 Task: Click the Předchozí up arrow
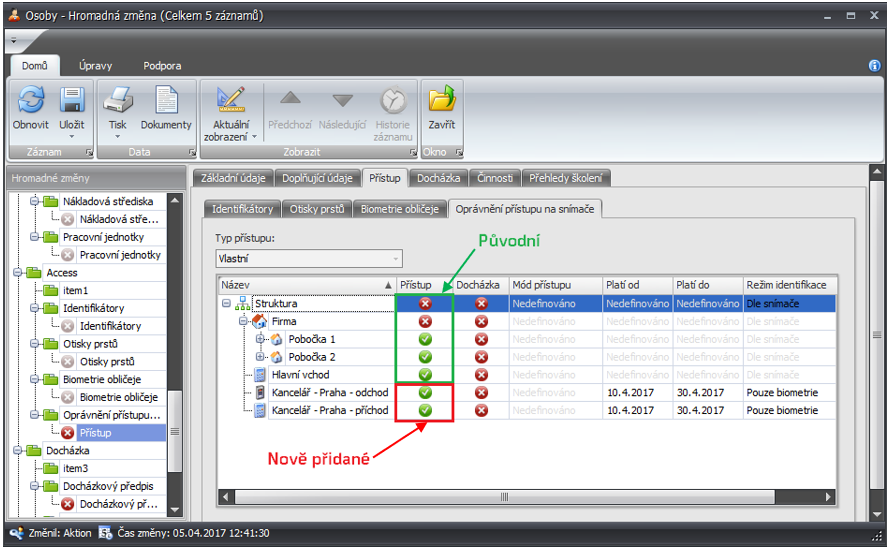[290, 98]
